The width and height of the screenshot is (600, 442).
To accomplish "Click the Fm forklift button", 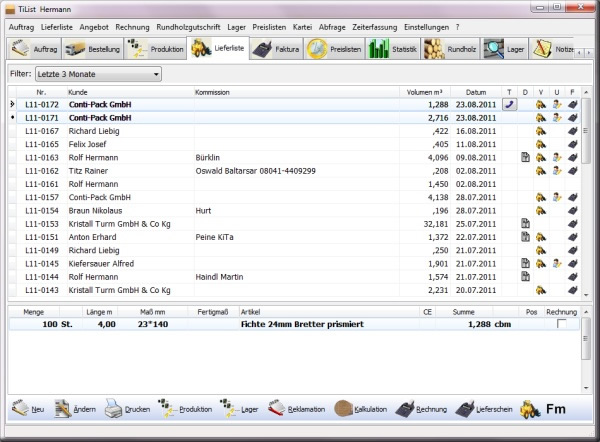I will [x=543, y=409].
